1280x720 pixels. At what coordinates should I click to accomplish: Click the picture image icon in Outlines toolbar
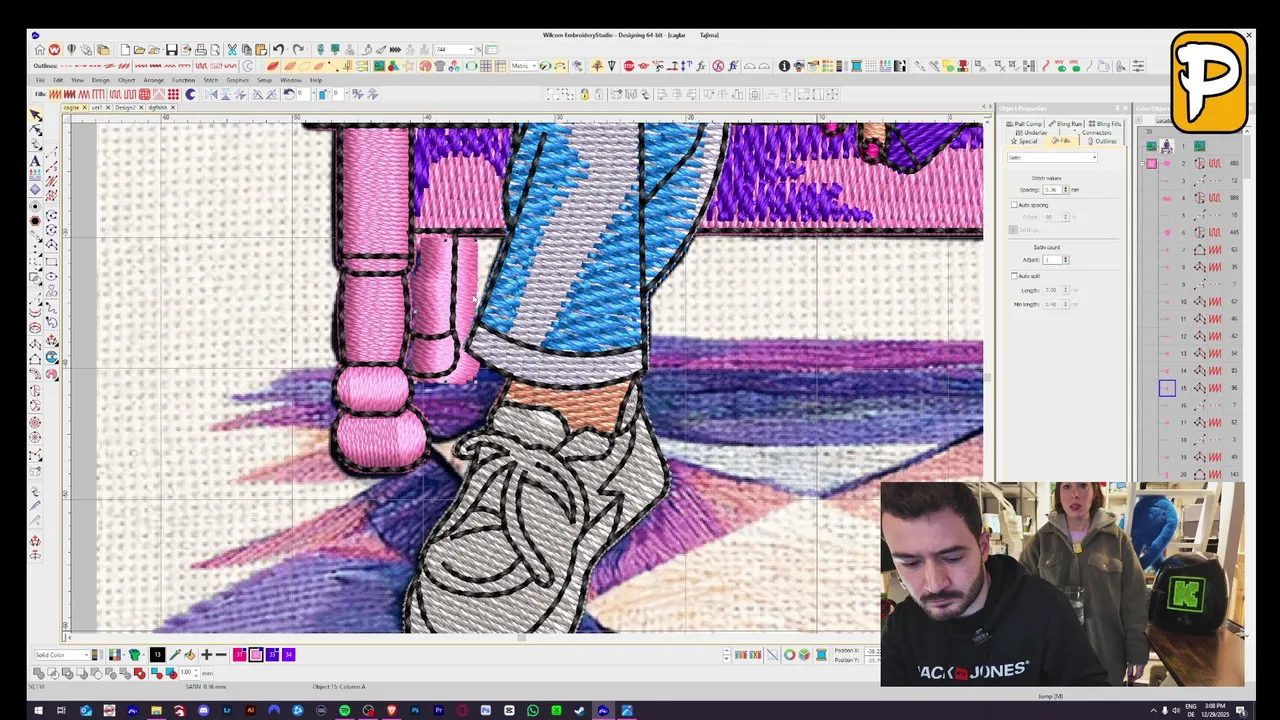(x=379, y=66)
